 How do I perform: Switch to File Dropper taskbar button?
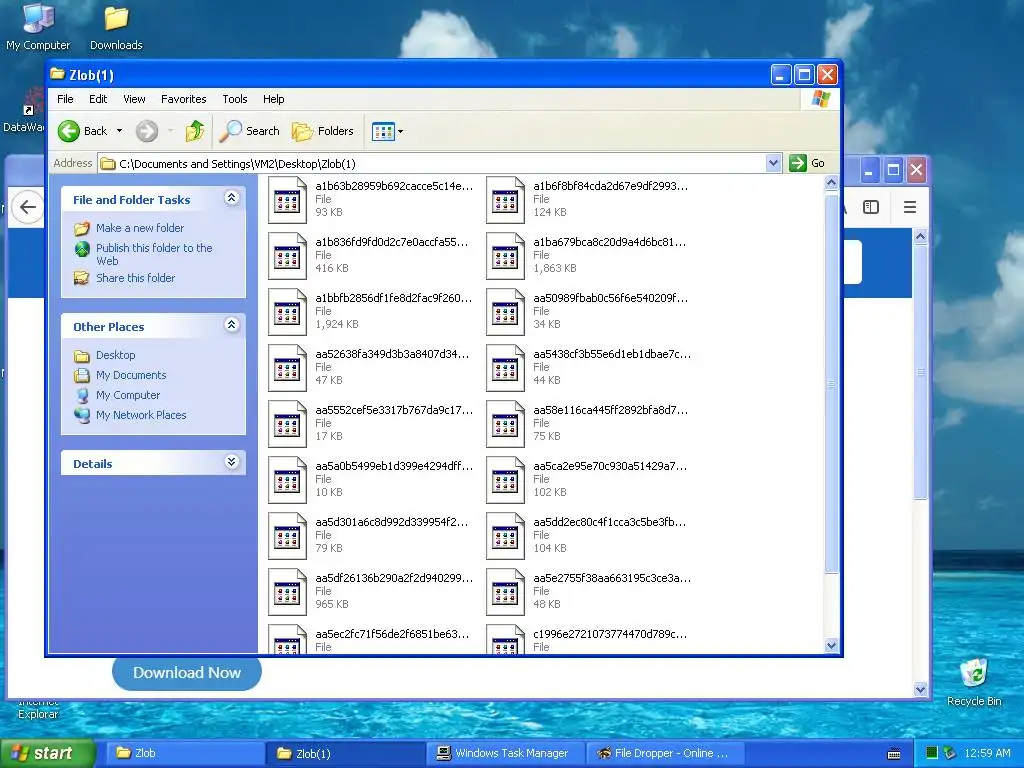666,754
